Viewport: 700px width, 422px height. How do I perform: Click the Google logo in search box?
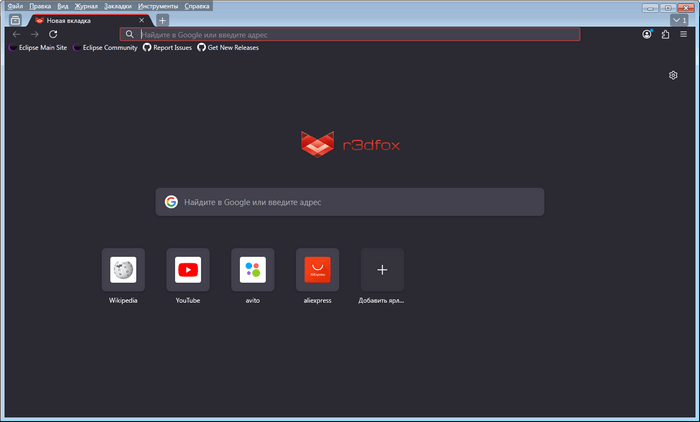171,202
